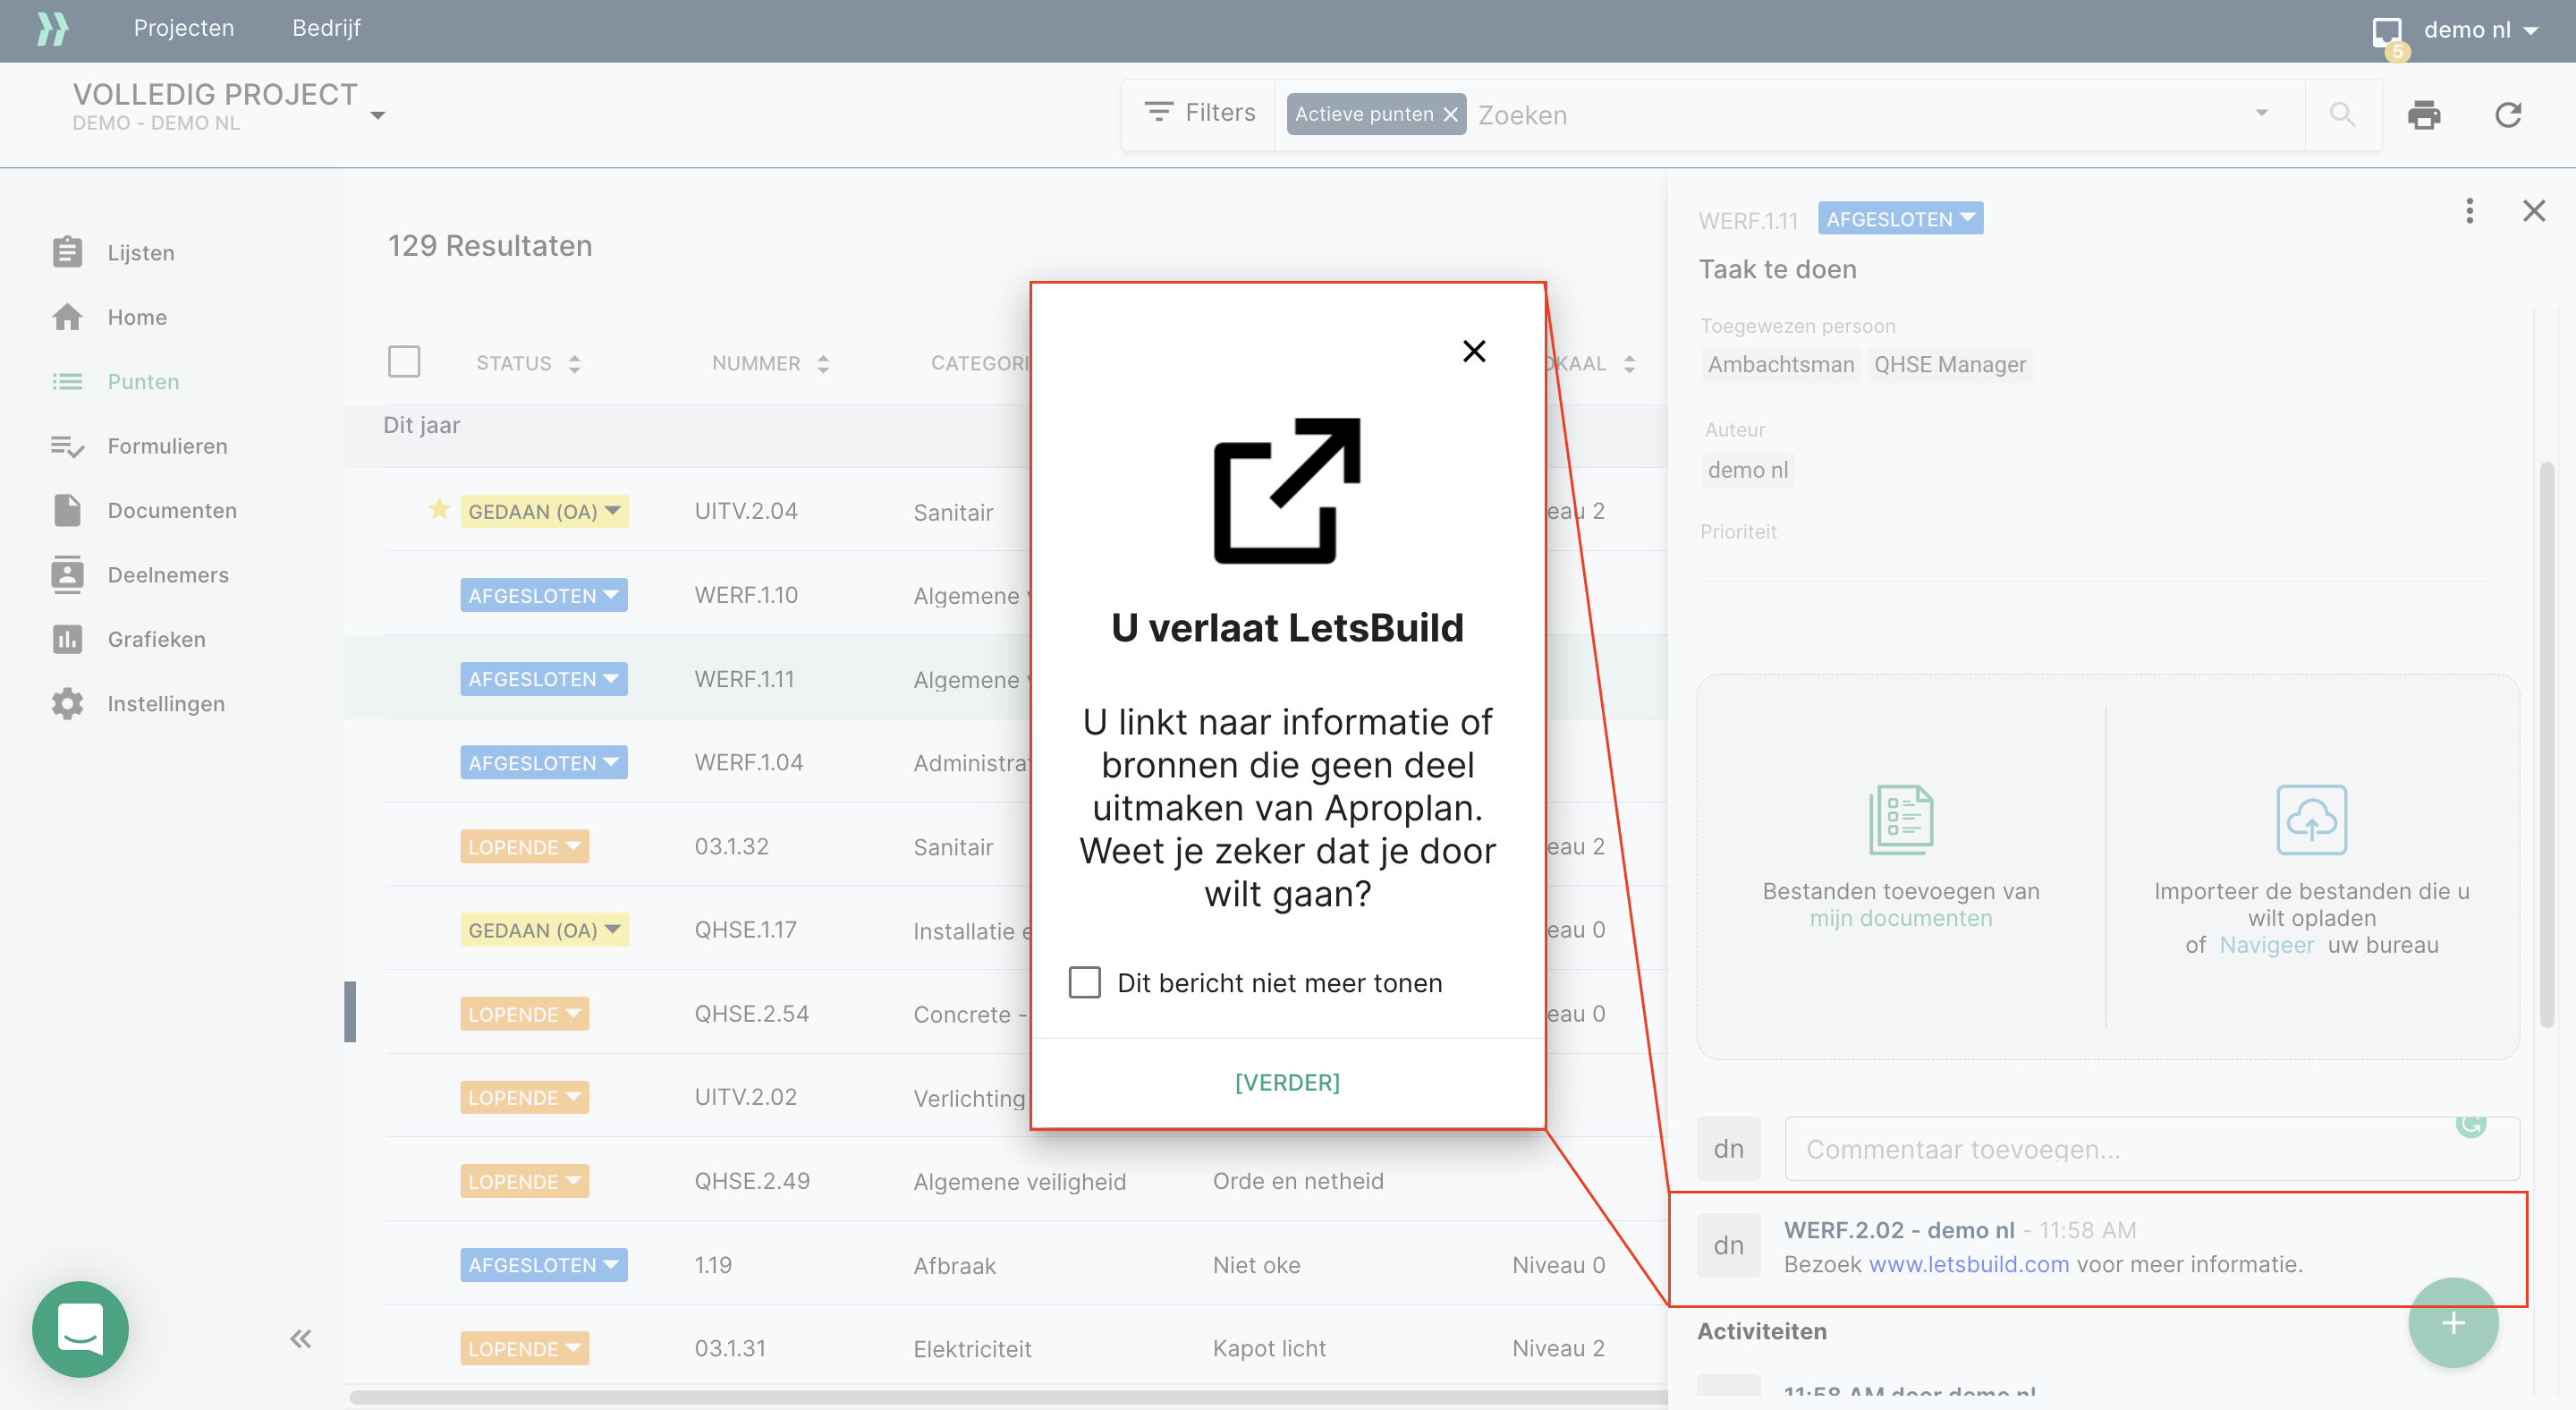Open Lijsten in the sidebar
The height and width of the screenshot is (1410, 2576).
[x=114, y=252]
